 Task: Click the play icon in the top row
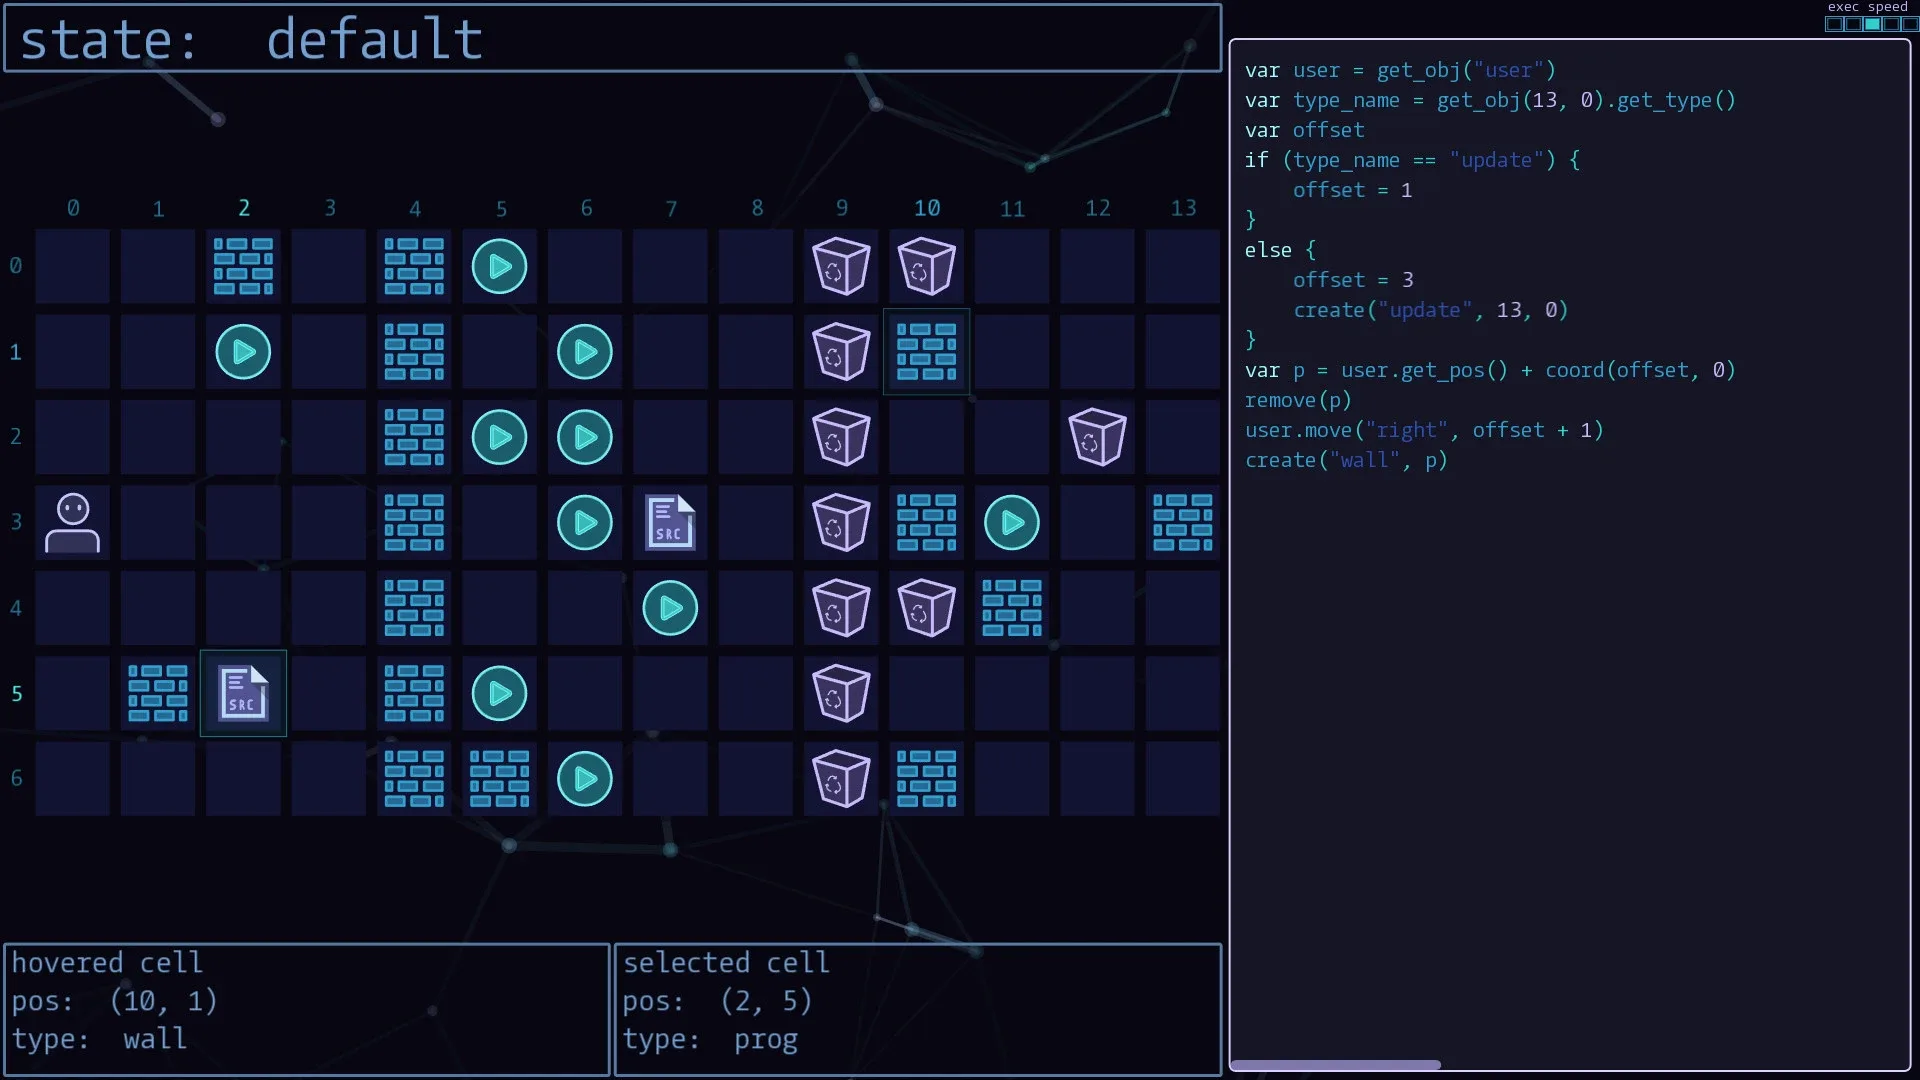tap(499, 266)
